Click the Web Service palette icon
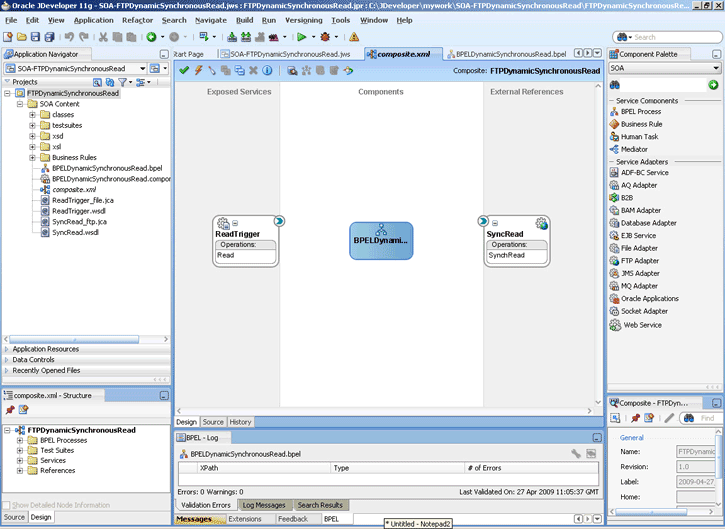 coord(616,325)
